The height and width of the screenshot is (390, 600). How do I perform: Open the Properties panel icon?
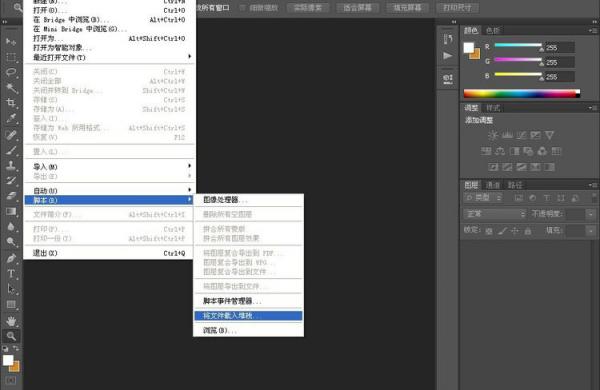pyautogui.click(x=448, y=79)
